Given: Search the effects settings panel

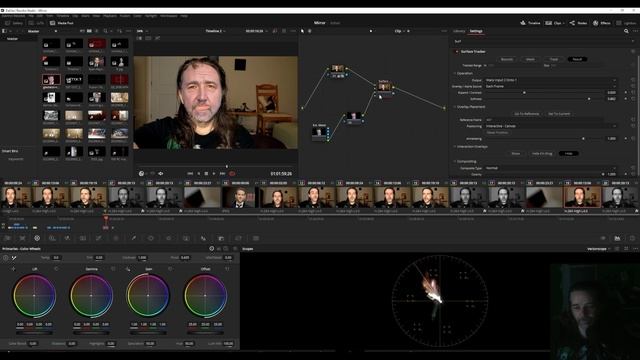Looking at the screenshot, I should pyautogui.click(x=626, y=31).
